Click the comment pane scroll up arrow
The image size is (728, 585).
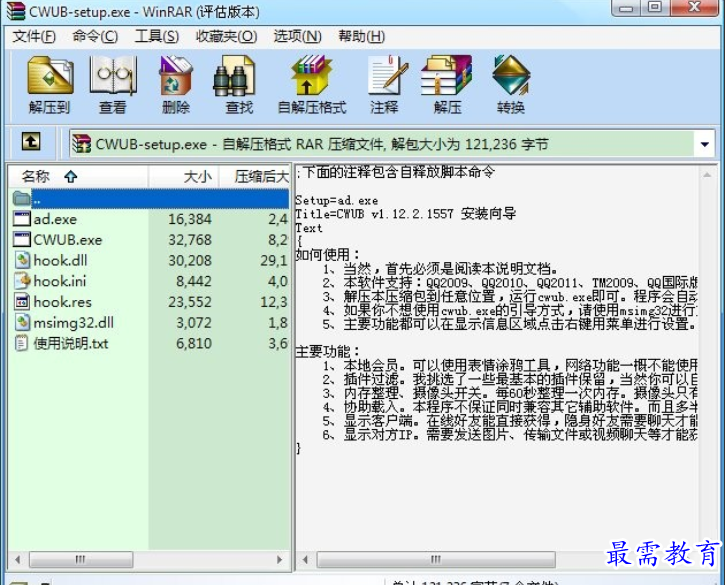point(707,175)
